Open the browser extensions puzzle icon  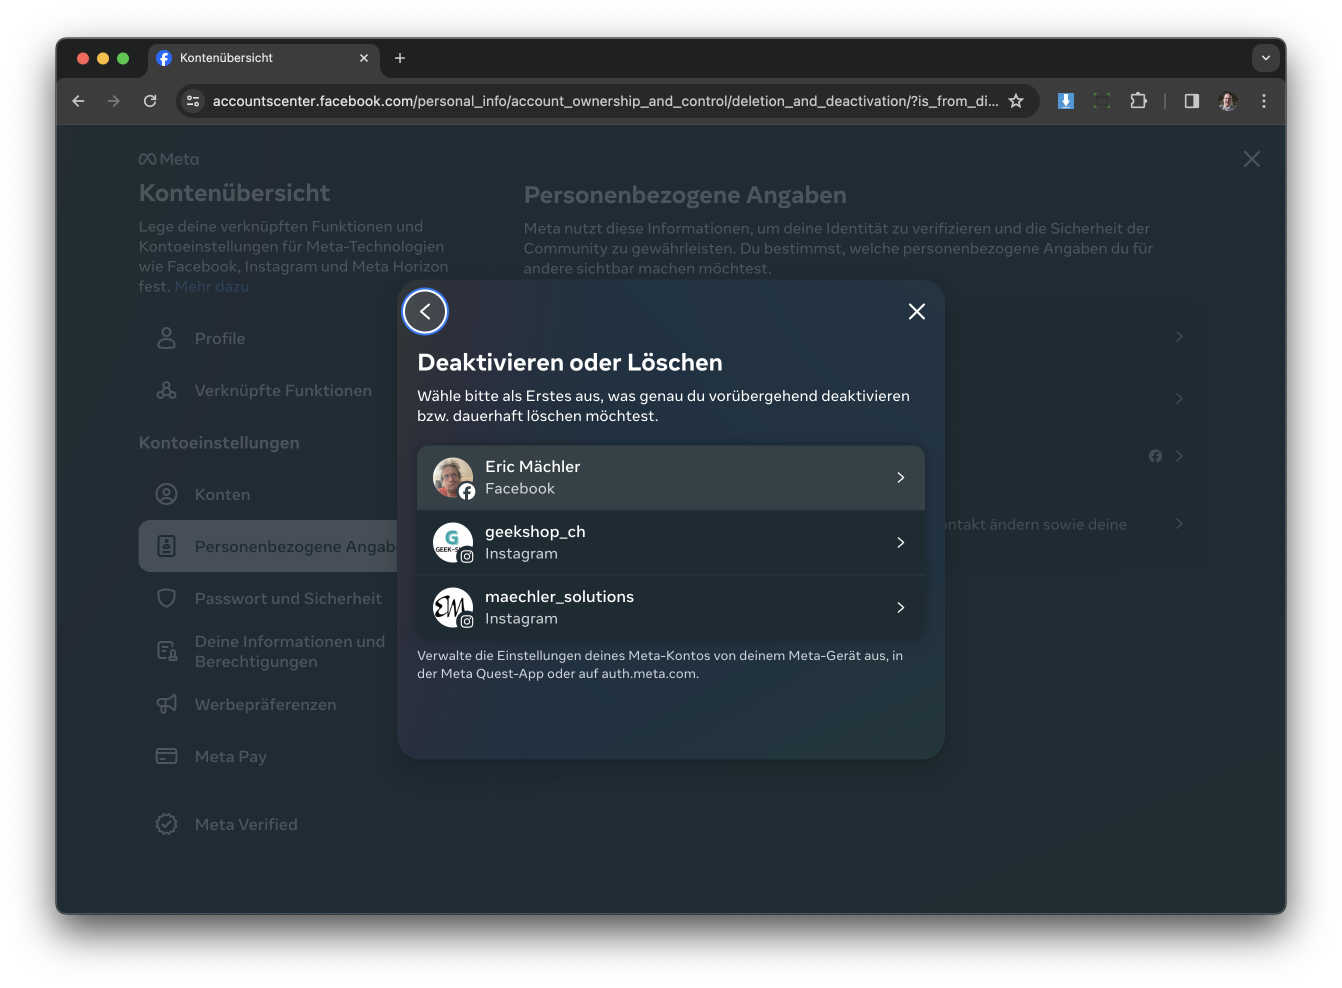click(x=1138, y=101)
